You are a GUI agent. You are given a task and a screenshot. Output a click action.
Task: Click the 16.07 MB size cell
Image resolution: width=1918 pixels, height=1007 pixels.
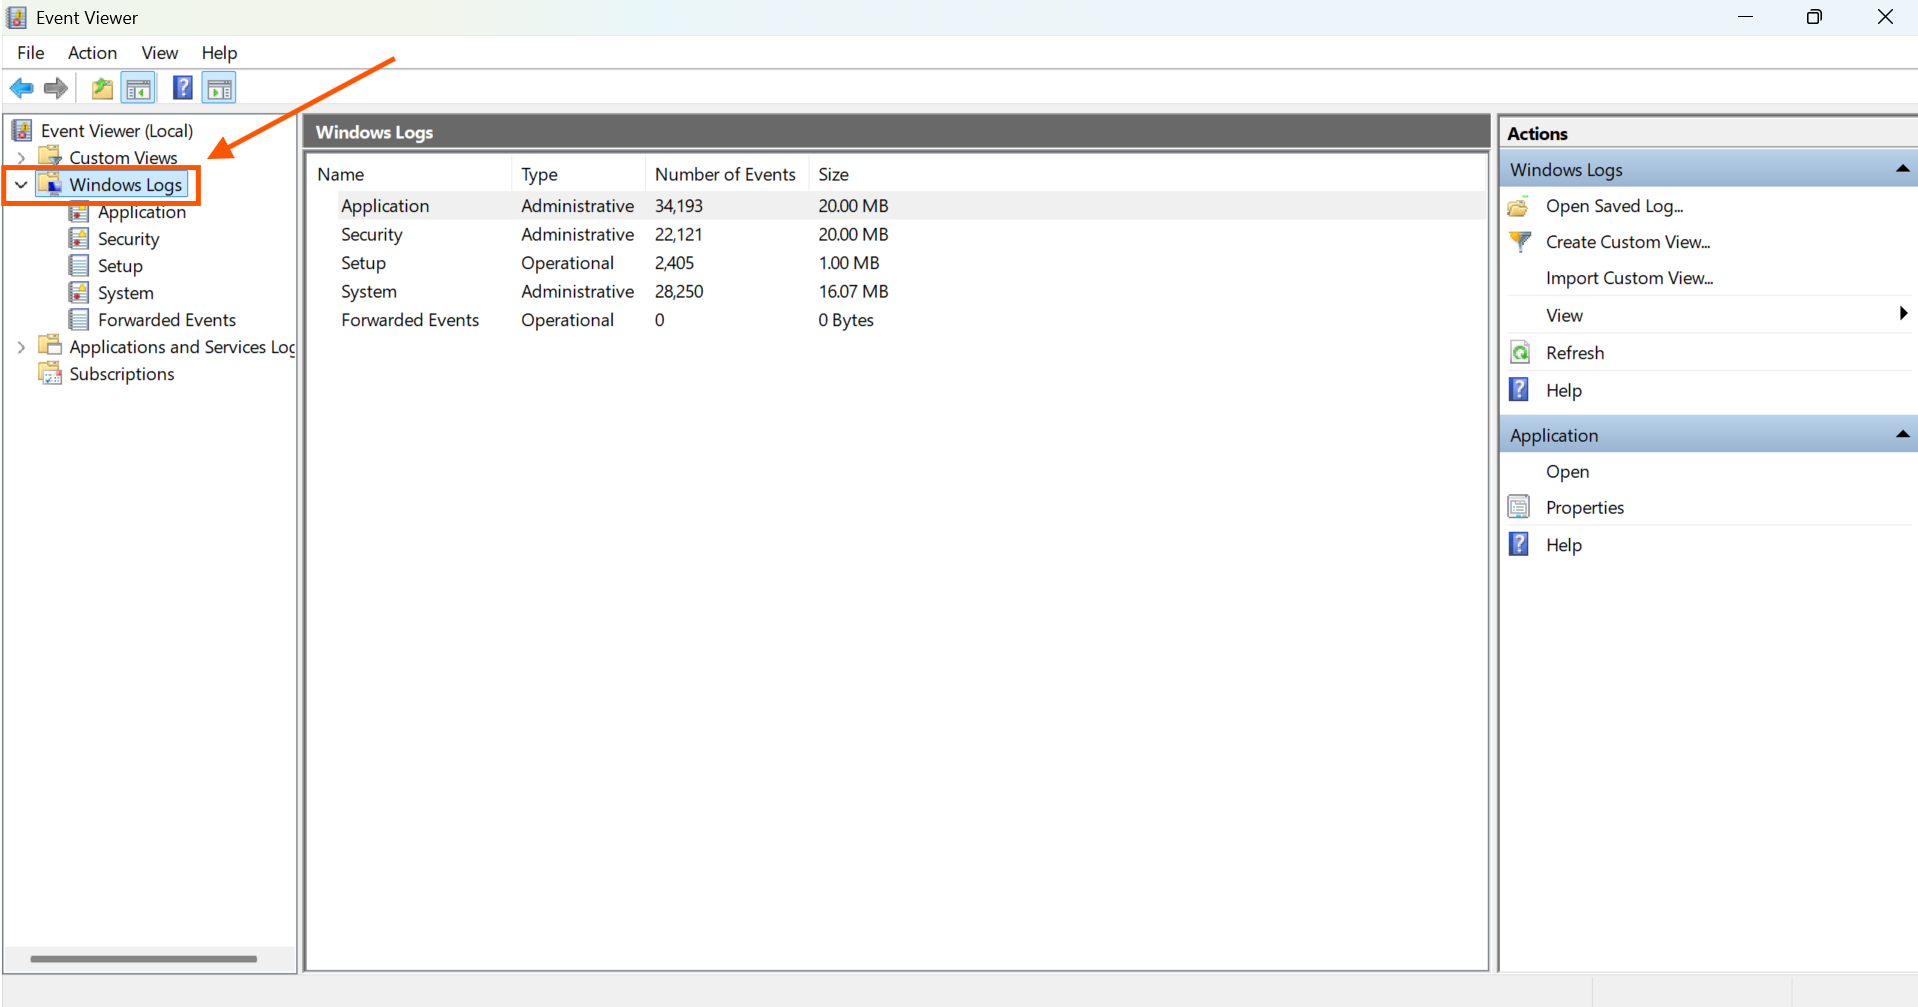point(853,291)
